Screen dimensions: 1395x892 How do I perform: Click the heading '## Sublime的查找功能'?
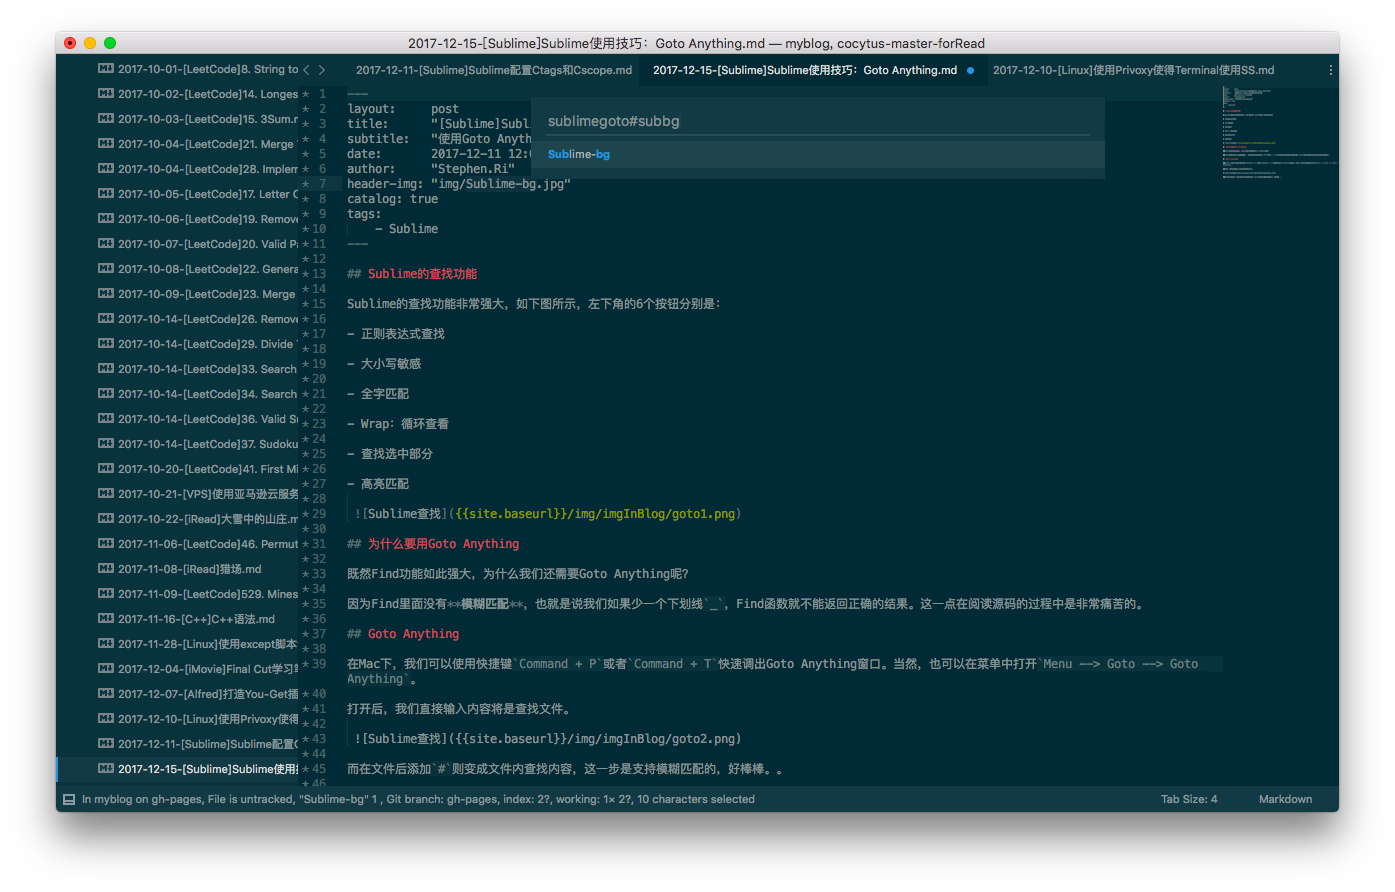(412, 274)
